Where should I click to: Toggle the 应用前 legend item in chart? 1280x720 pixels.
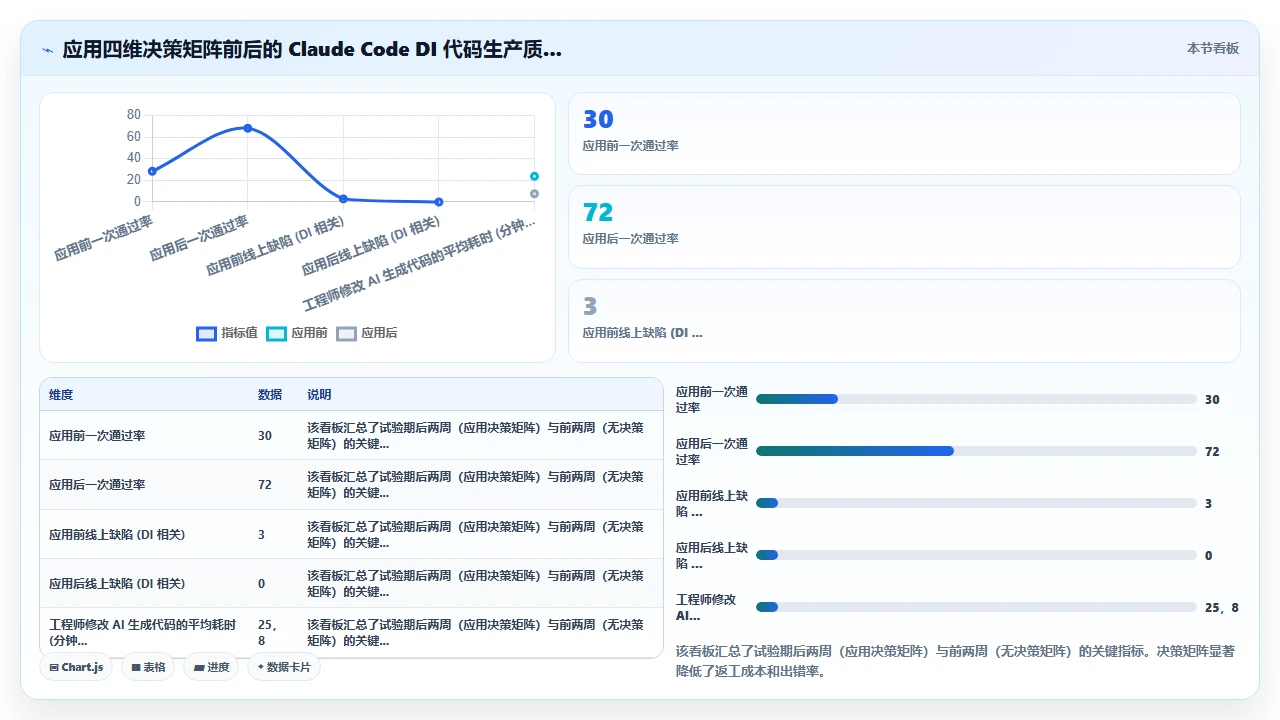pyautogui.click(x=297, y=333)
